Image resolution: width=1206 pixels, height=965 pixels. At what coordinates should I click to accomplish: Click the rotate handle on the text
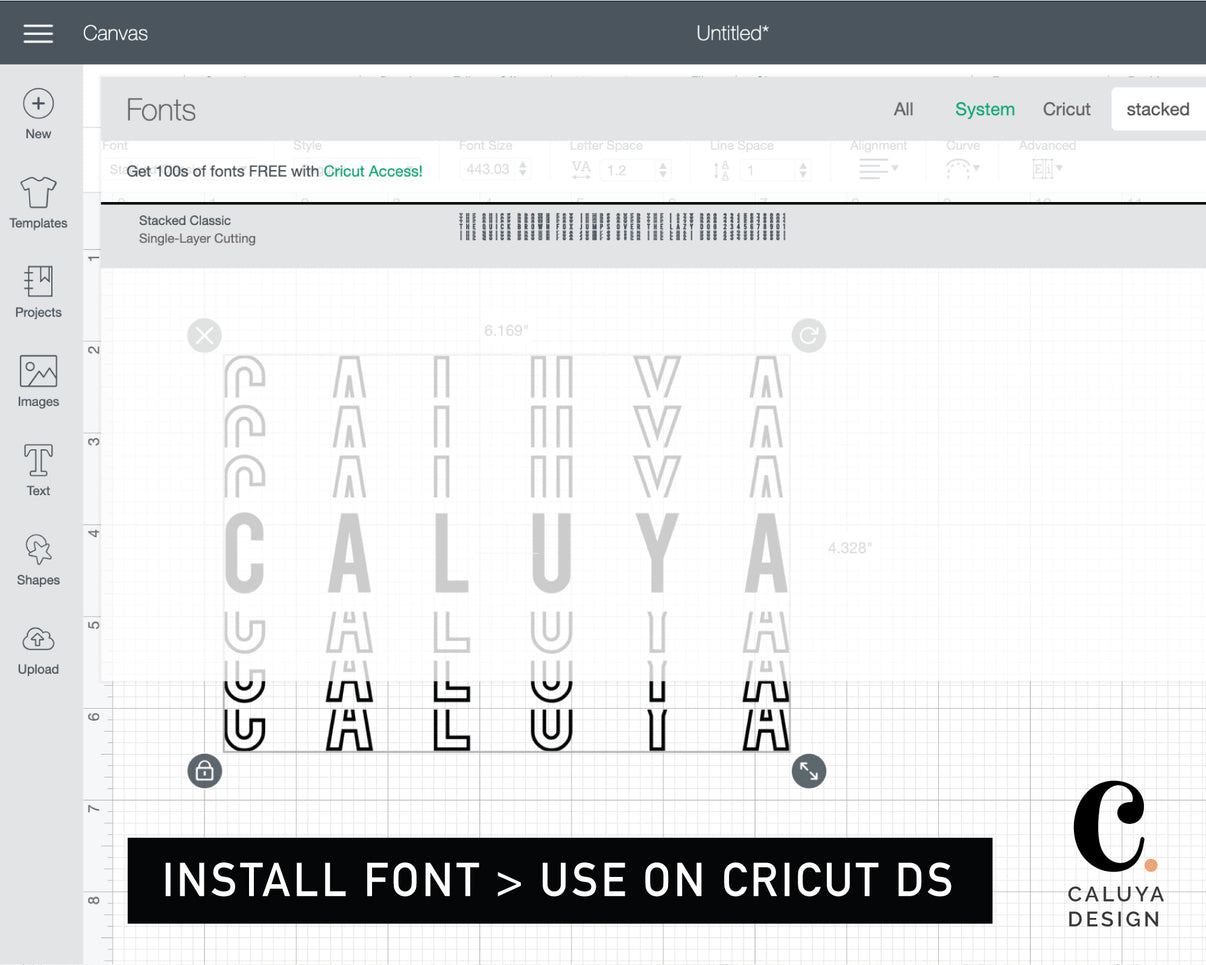point(808,335)
